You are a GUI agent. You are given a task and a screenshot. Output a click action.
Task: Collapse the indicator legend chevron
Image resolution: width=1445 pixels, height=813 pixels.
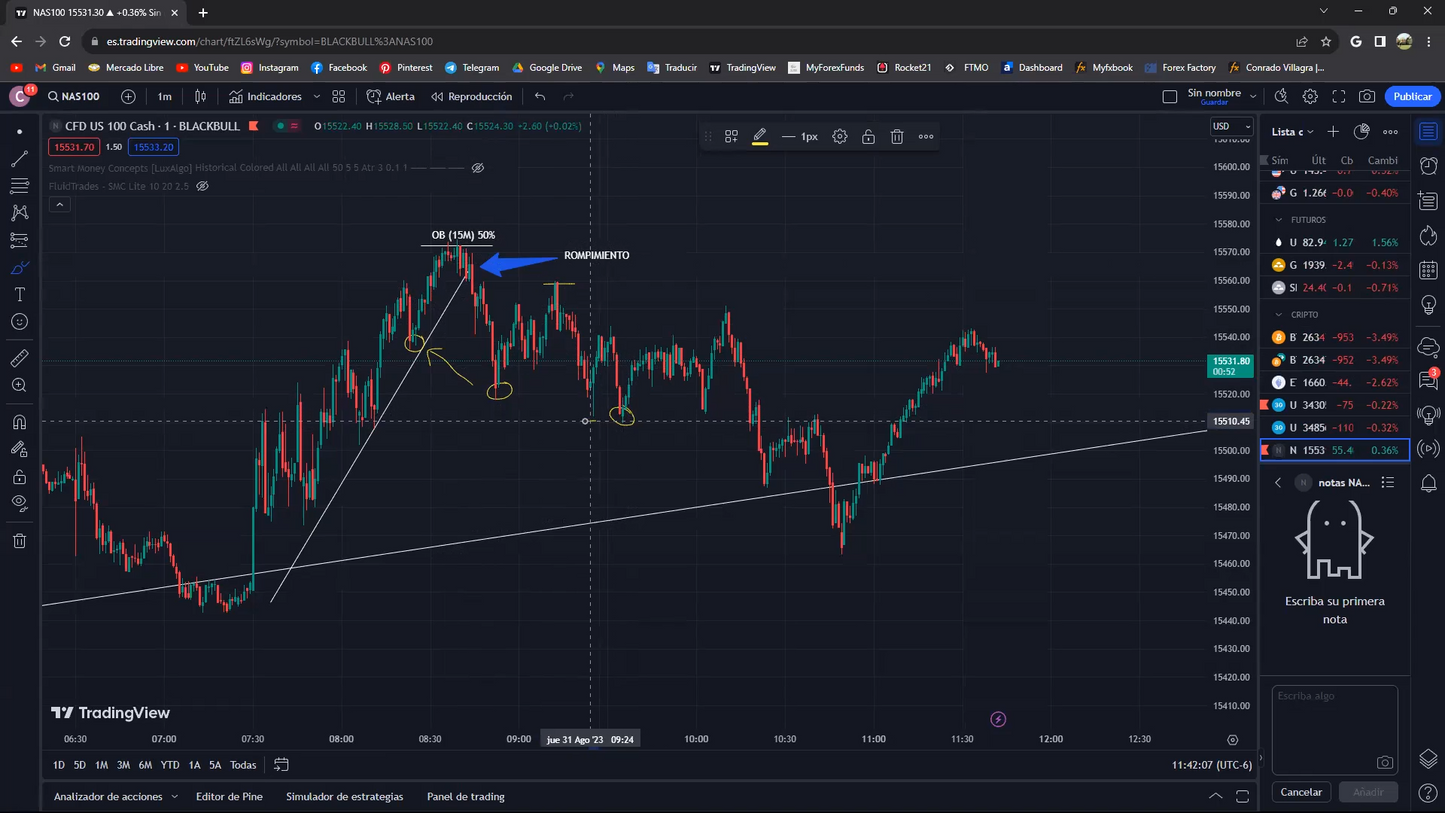60,205
